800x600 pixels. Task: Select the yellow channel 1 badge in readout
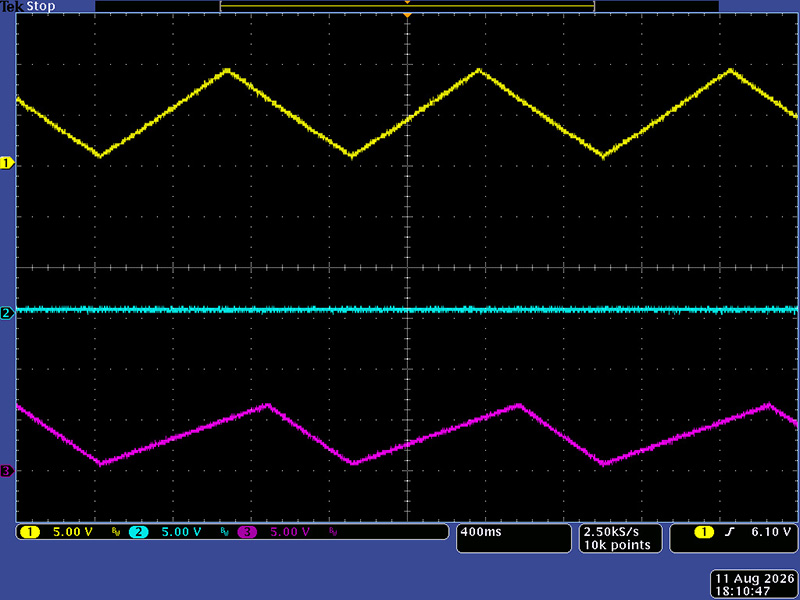click(30, 532)
